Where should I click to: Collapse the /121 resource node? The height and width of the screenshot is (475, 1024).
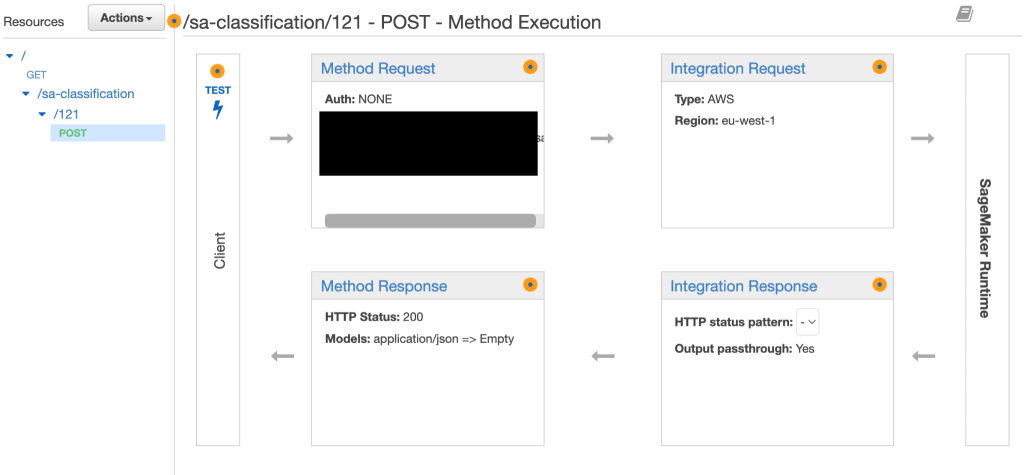click(43, 114)
